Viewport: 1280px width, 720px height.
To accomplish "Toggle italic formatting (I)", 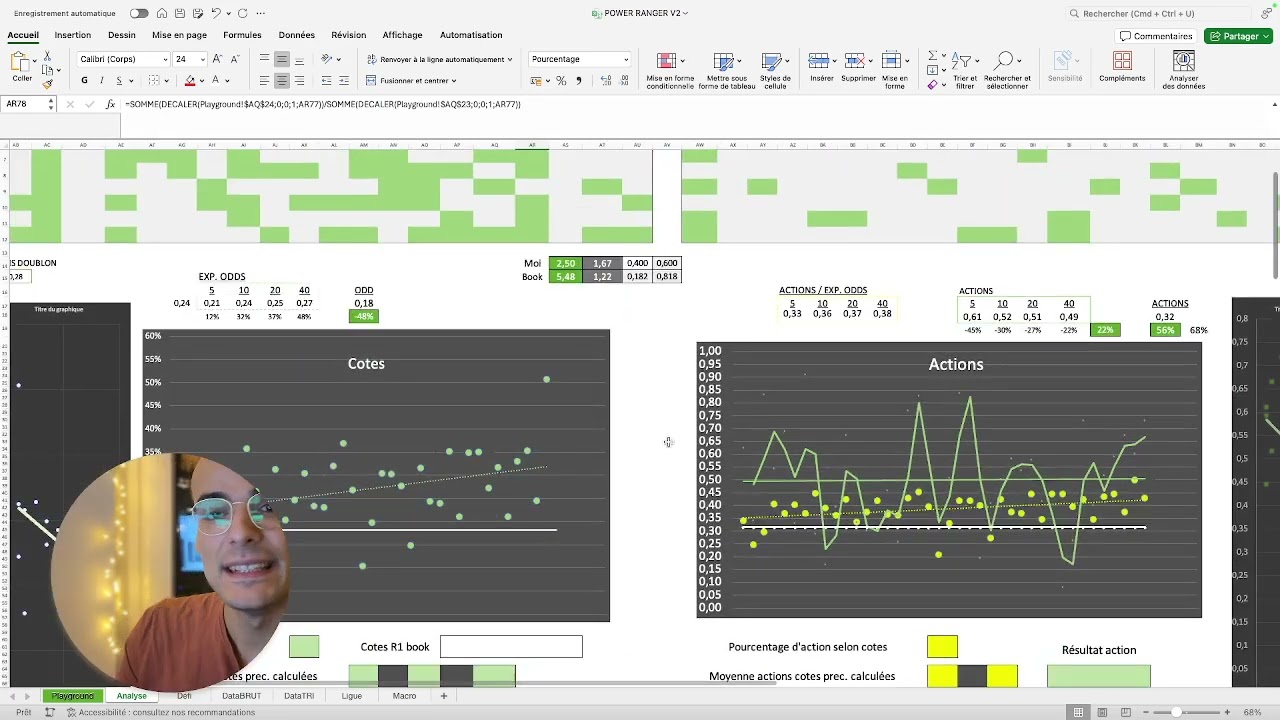I will [x=101, y=80].
